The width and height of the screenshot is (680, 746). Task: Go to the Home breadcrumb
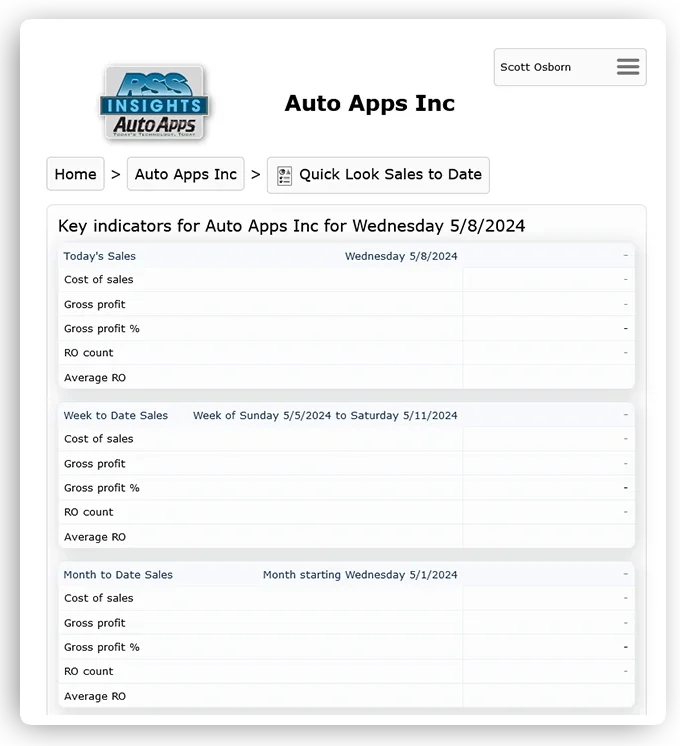(75, 174)
